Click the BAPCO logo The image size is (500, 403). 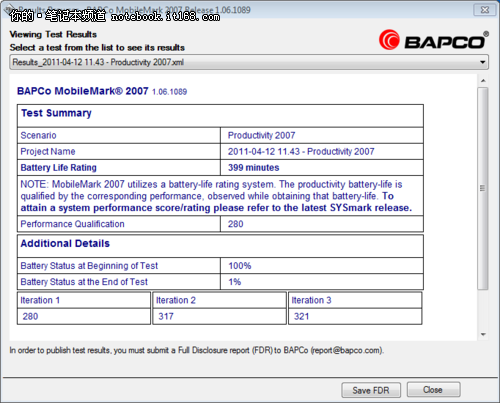pyautogui.click(x=434, y=40)
